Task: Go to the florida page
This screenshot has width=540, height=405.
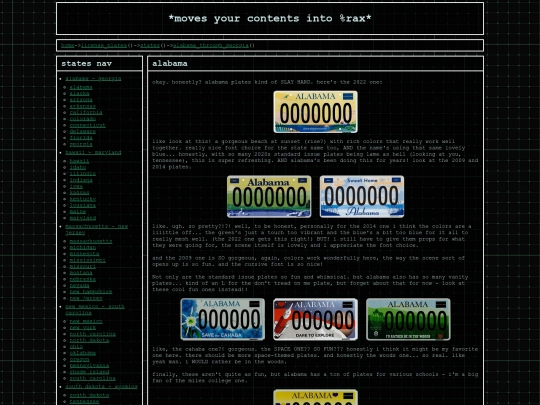Action: coord(81,138)
